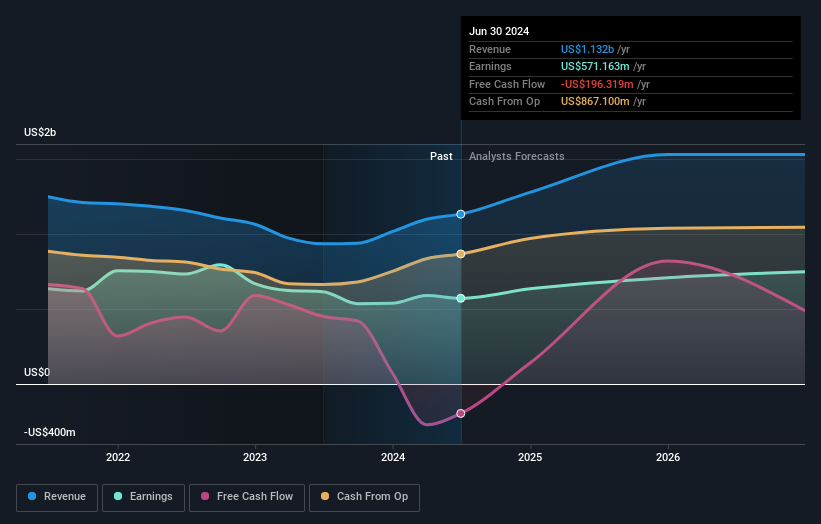Click the 2026 x-axis label

tap(668, 458)
